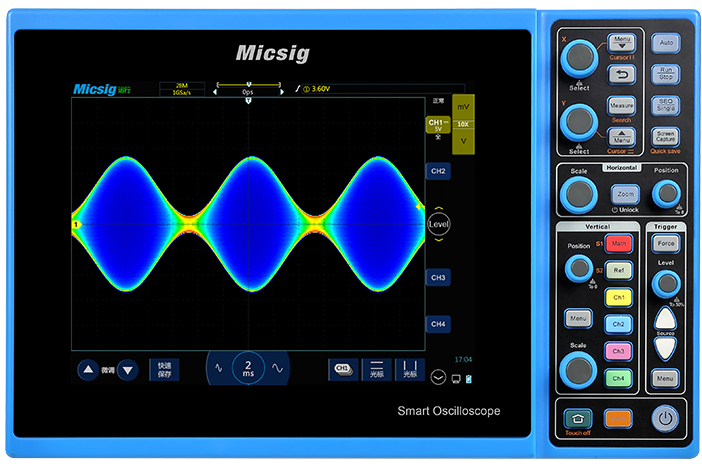Image resolution: width=702 pixels, height=466 pixels.
Task: Push the Horizontal Zoom button
Action: click(625, 194)
